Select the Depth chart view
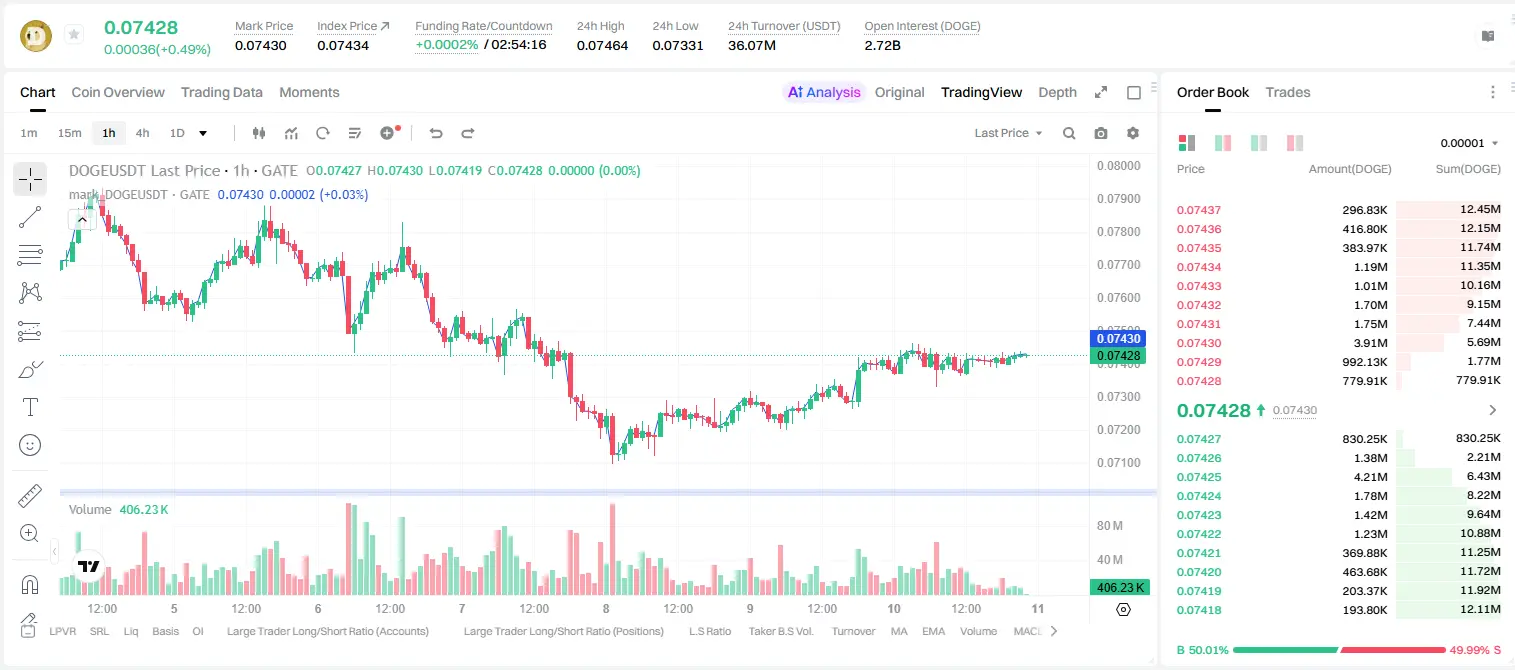 tap(1057, 92)
